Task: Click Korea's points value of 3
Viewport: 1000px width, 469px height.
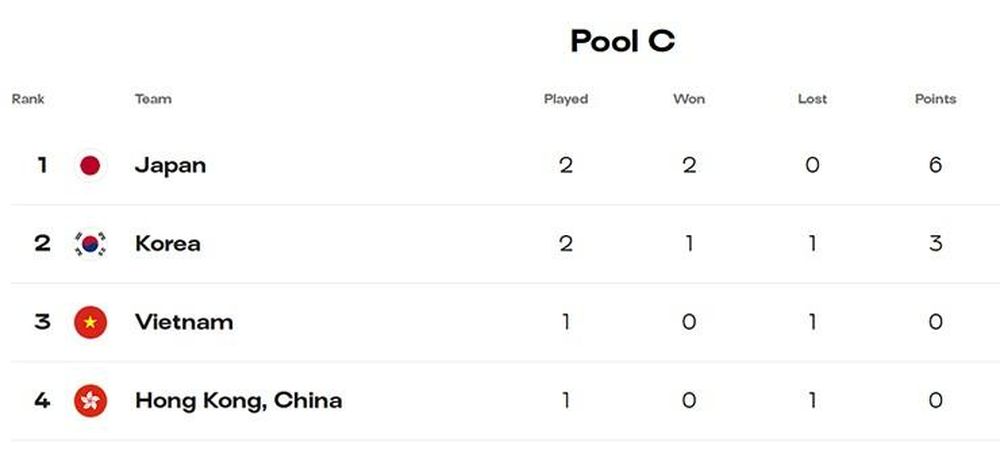Action: [936, 244]
